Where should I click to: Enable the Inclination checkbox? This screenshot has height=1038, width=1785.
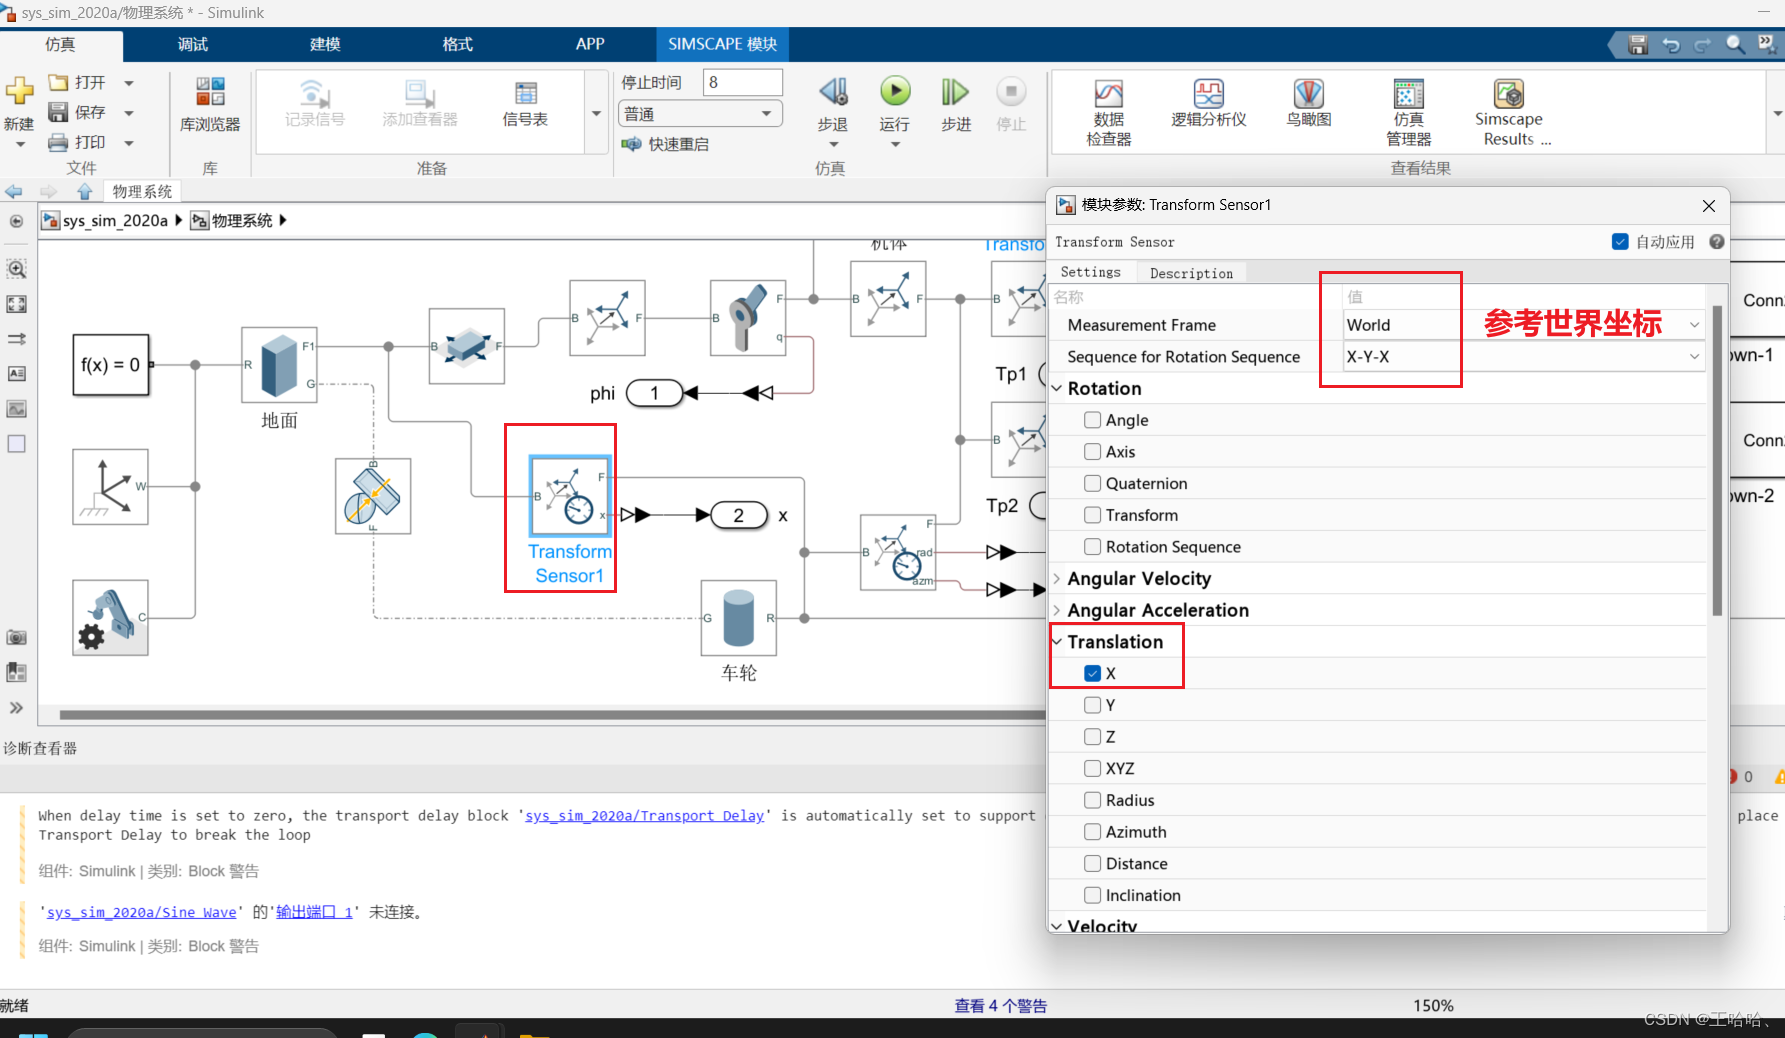coord(1093,896)
